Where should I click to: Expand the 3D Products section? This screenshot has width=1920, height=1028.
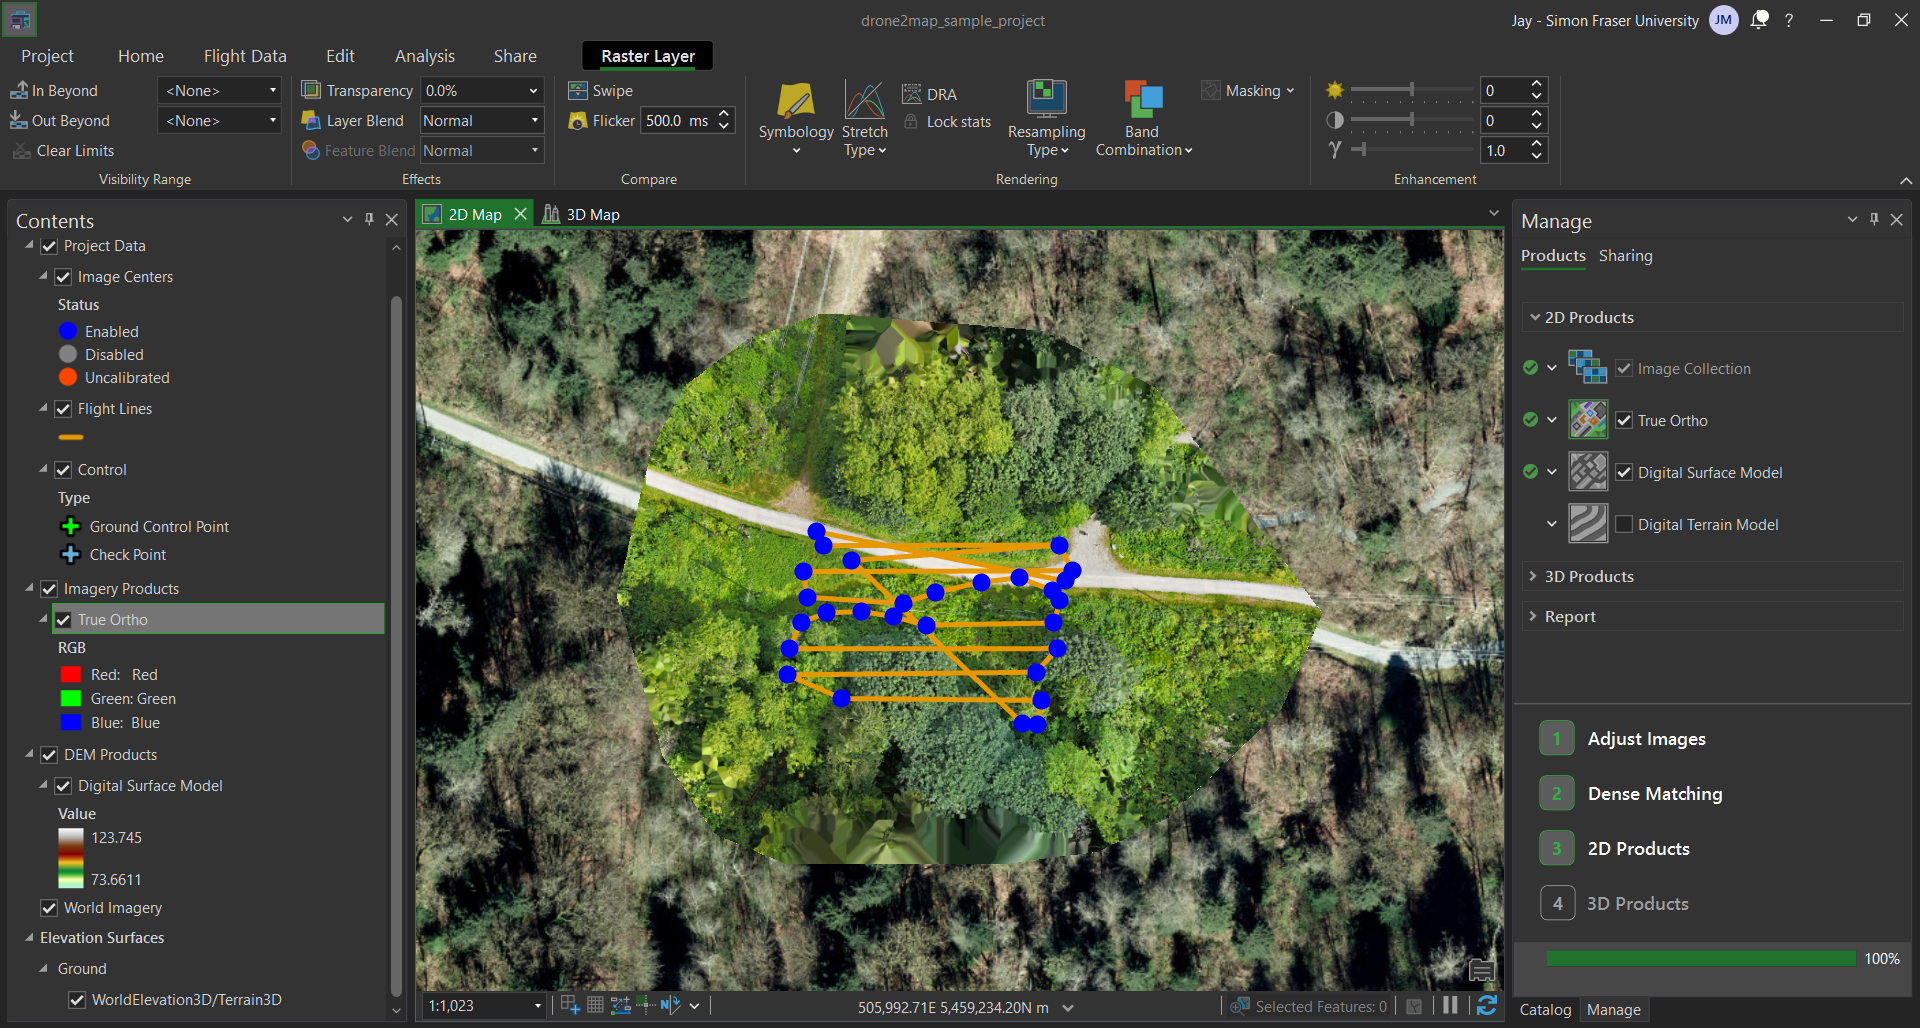(1533, 577)
